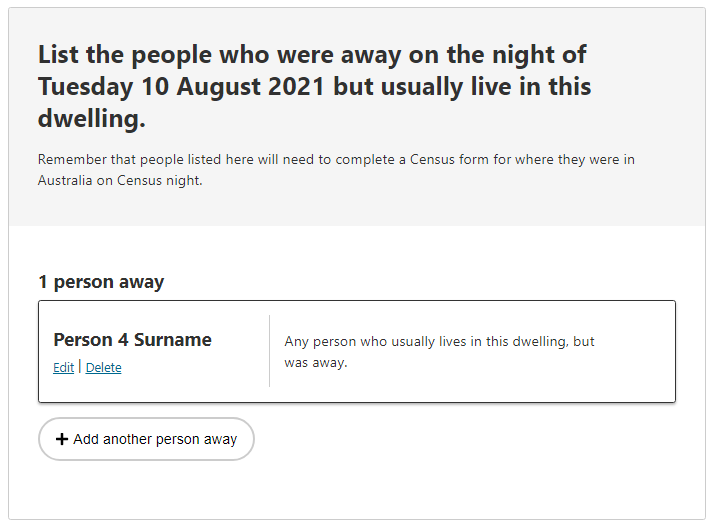Image resolution: width=715 pixels, height=529 pixels.
Task: Click the separator bar between Edit and Delete
Action: (79, 367)
